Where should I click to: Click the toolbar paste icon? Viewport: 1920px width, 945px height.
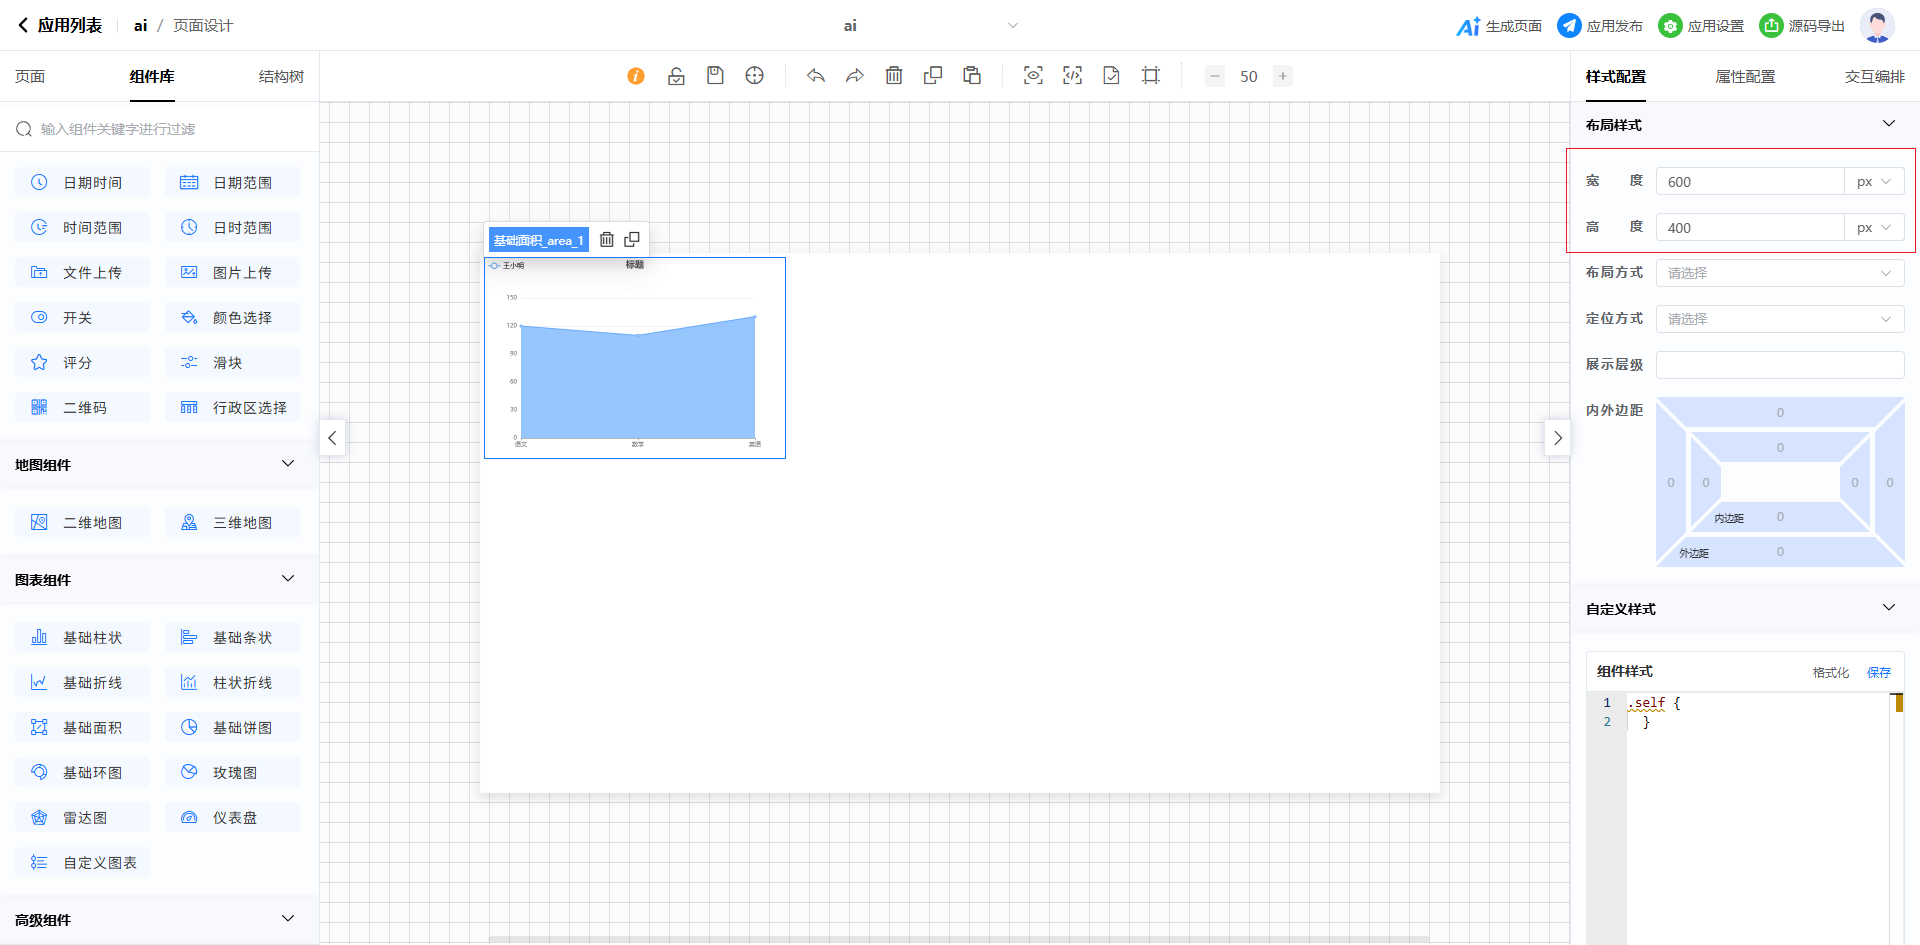click(972, 76)
